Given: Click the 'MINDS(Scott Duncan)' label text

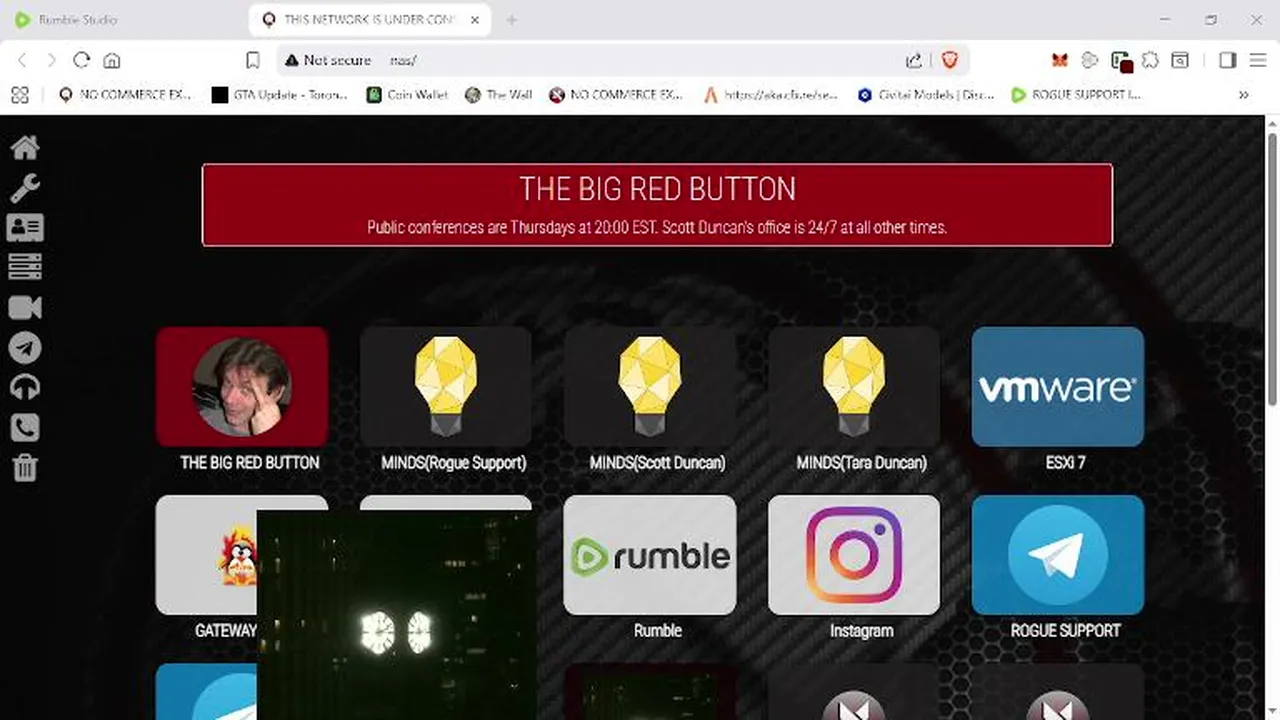Looking at the screenshot, I should tap(657, 463).
